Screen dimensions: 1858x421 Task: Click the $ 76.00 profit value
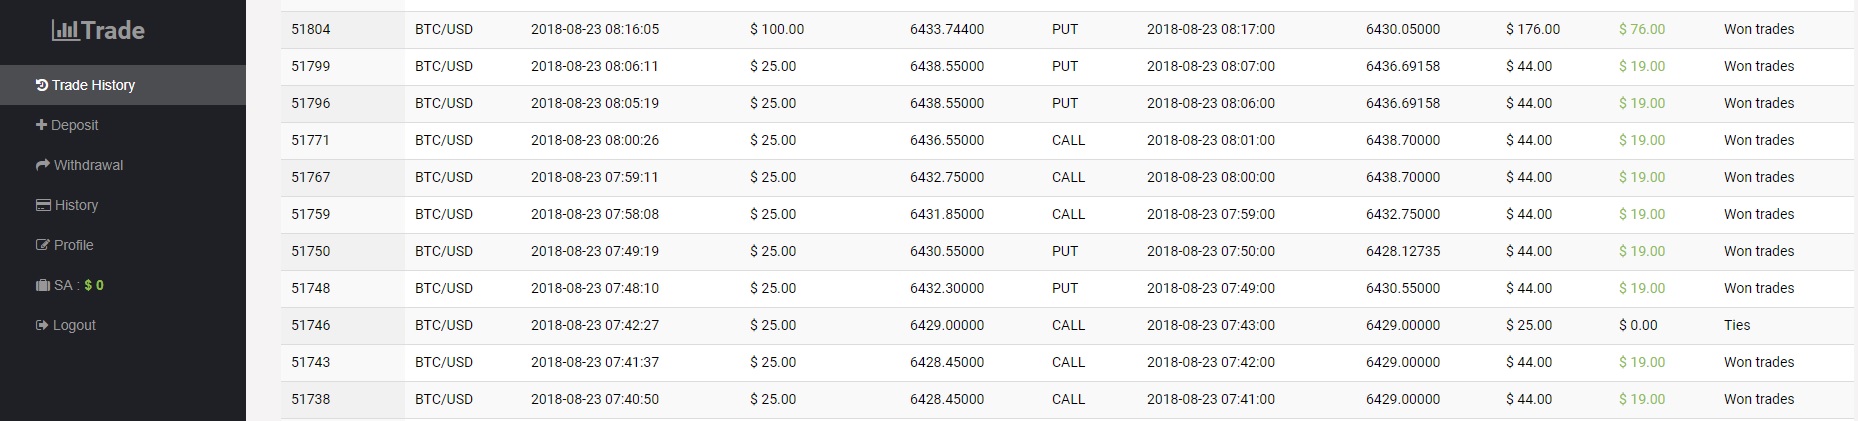[1642, 29]
